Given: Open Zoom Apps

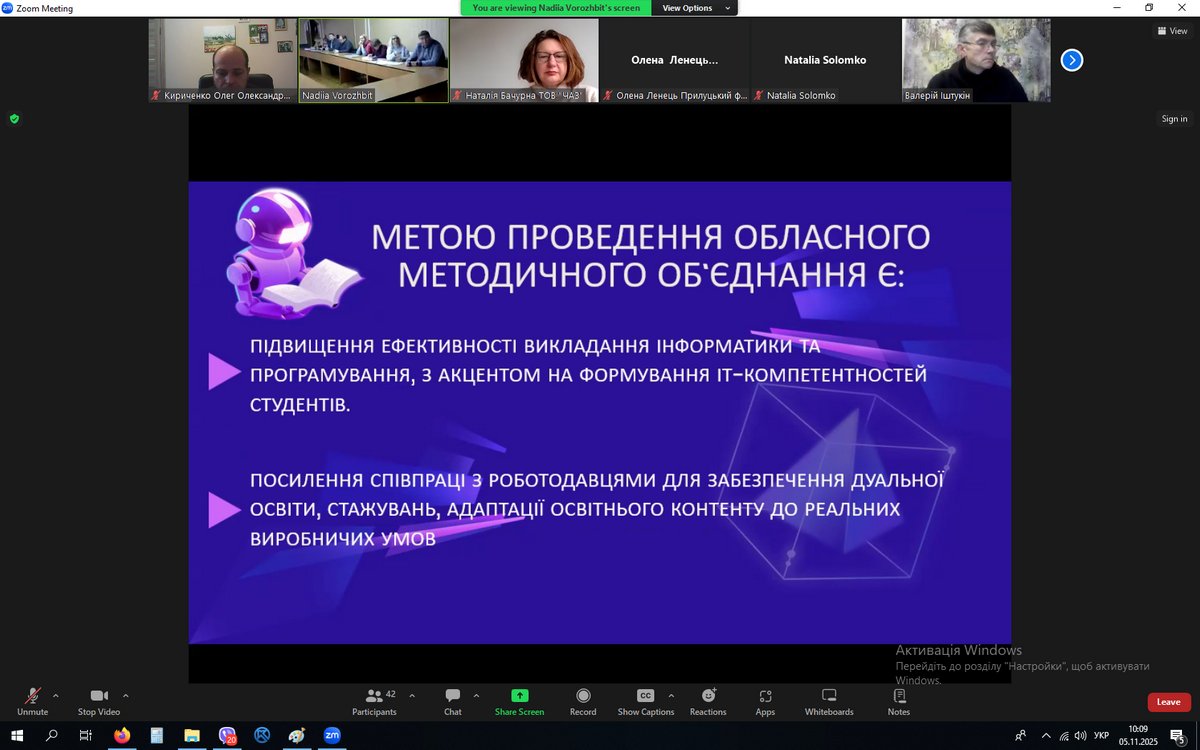Looking at the screenshot, I should [x=765, y=701].
